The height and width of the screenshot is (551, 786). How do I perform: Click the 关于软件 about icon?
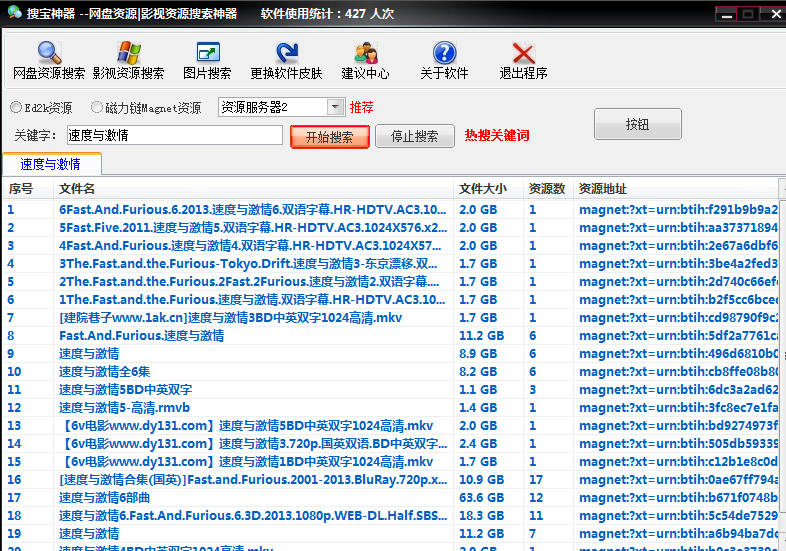444,60
